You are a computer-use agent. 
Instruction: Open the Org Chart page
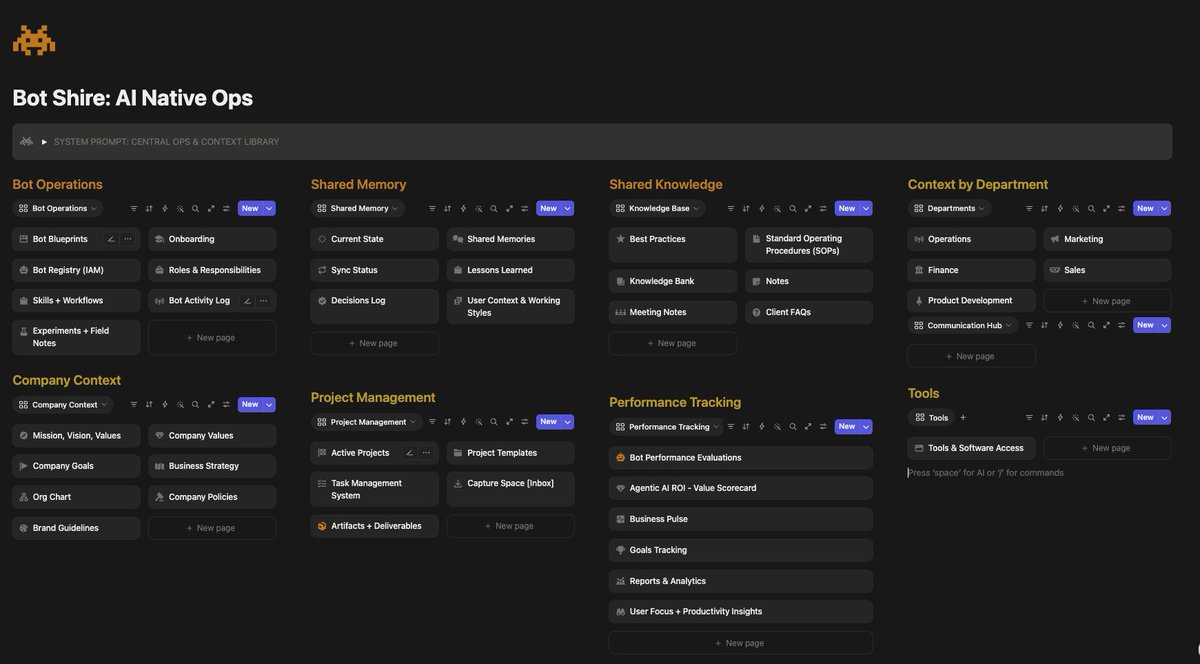point(76,497)
